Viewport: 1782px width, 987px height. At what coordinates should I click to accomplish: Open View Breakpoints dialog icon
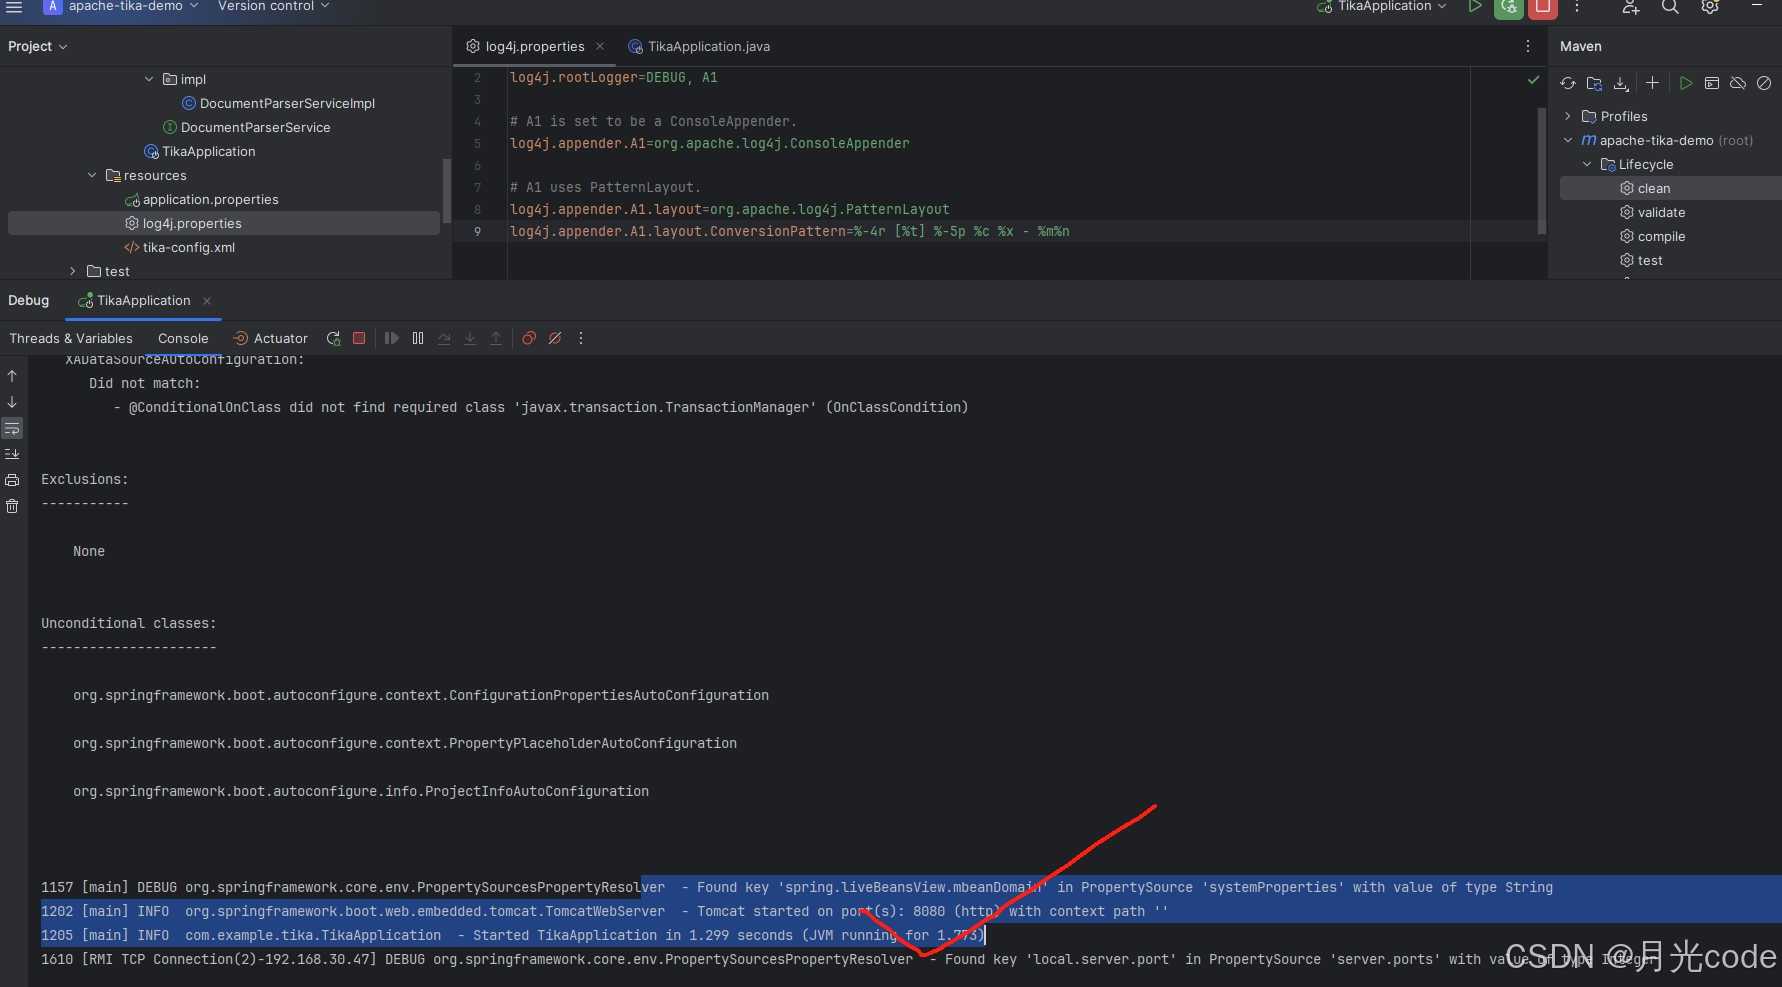(x=529, y=338)
